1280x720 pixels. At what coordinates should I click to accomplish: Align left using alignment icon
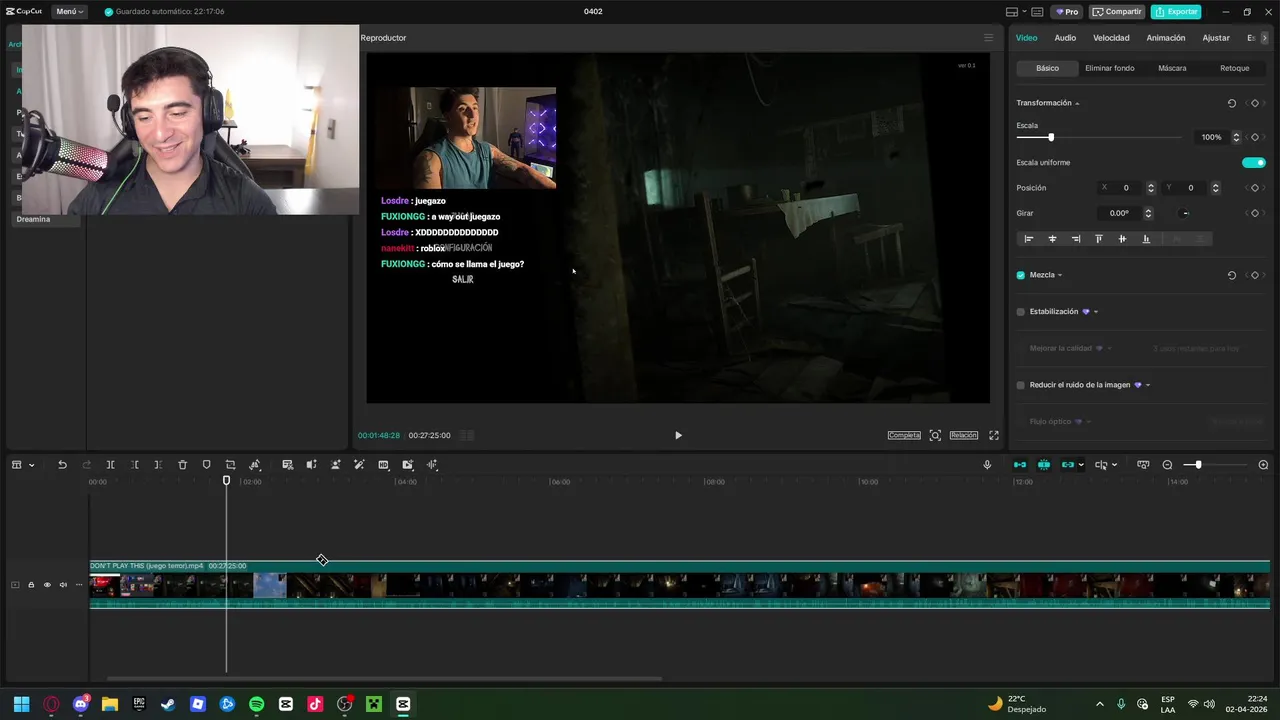pyautogui.click(x=1028, y=239)
